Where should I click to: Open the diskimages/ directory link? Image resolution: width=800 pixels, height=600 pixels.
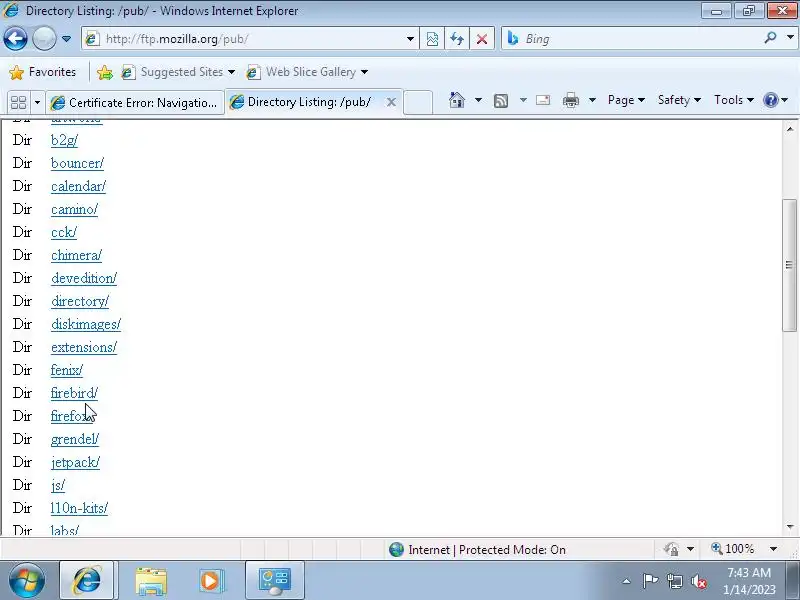coord(86,324)
